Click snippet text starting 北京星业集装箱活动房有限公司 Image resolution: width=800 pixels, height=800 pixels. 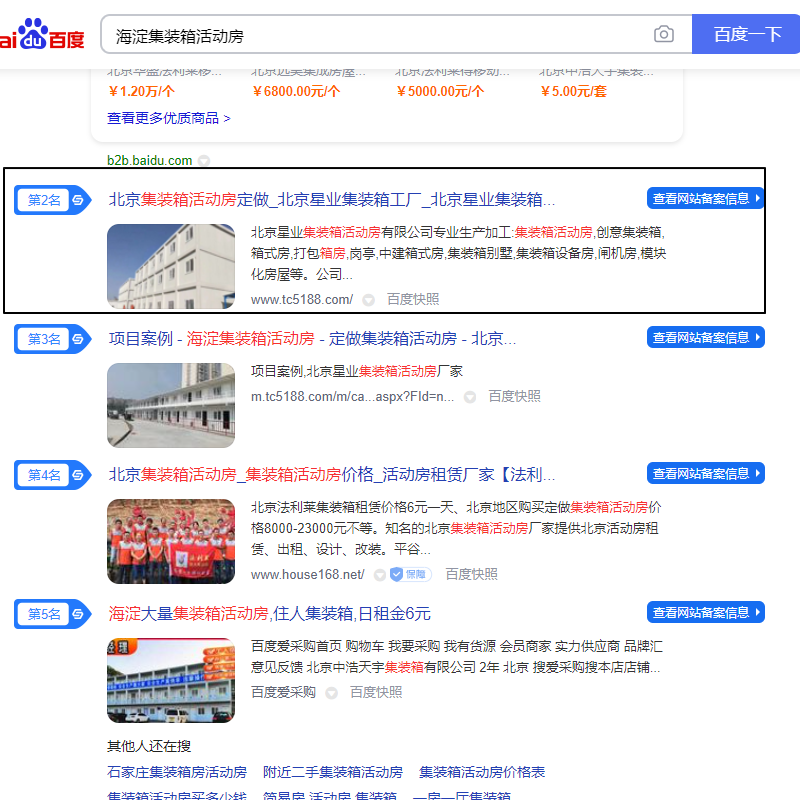coord(458,254)
